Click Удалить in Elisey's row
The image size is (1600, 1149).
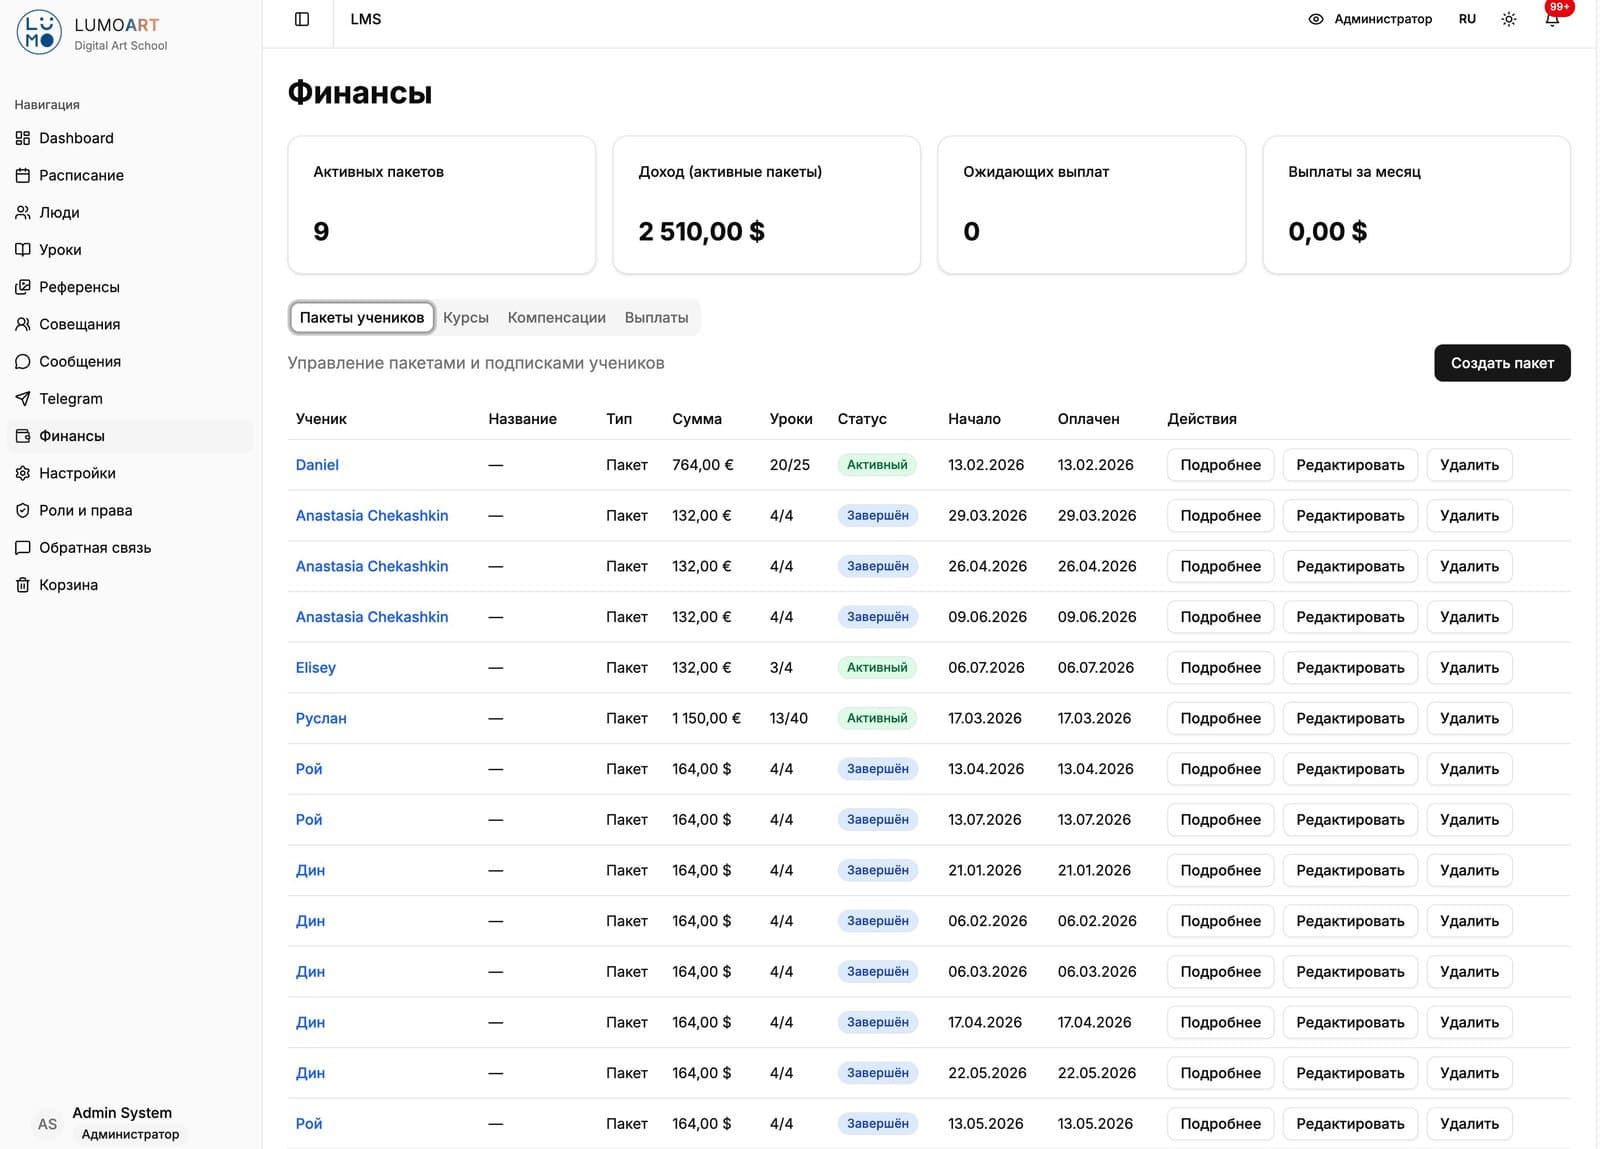pos(1469,668)
